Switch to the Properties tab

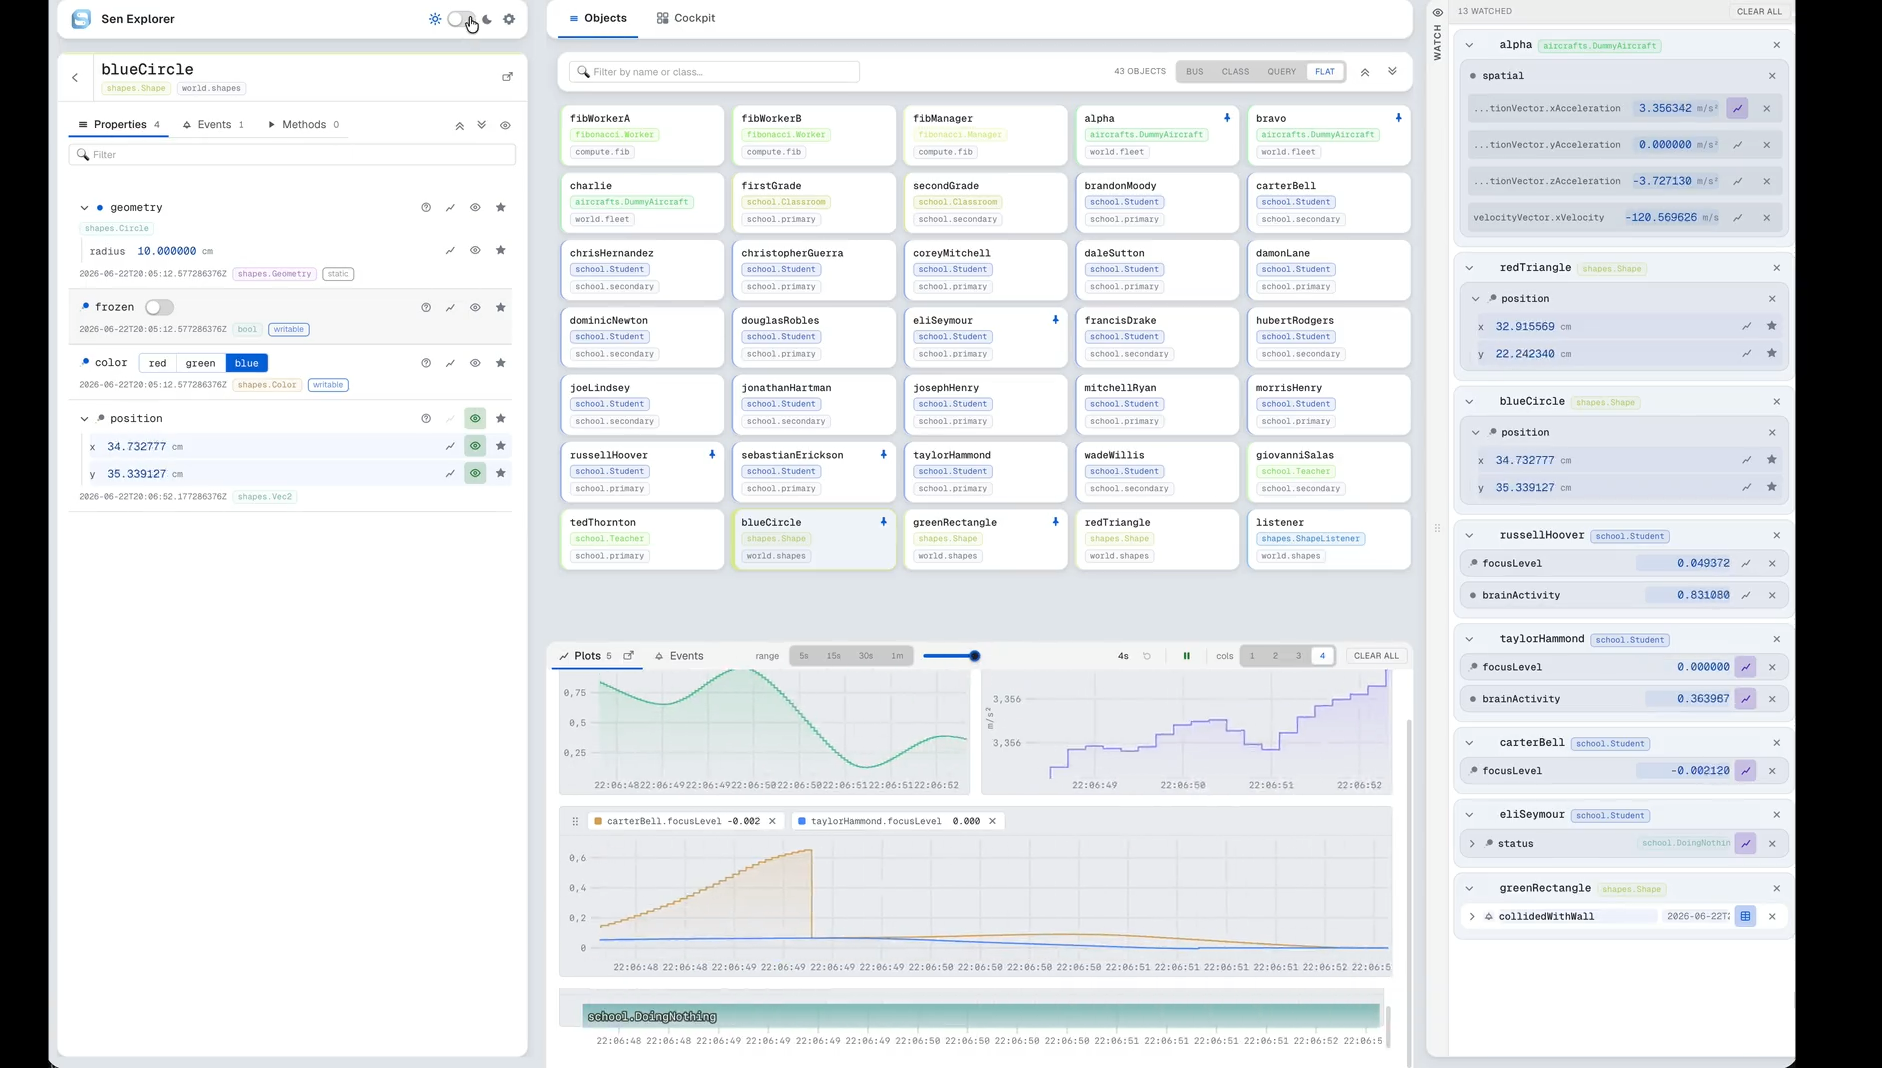coord(119,125)
